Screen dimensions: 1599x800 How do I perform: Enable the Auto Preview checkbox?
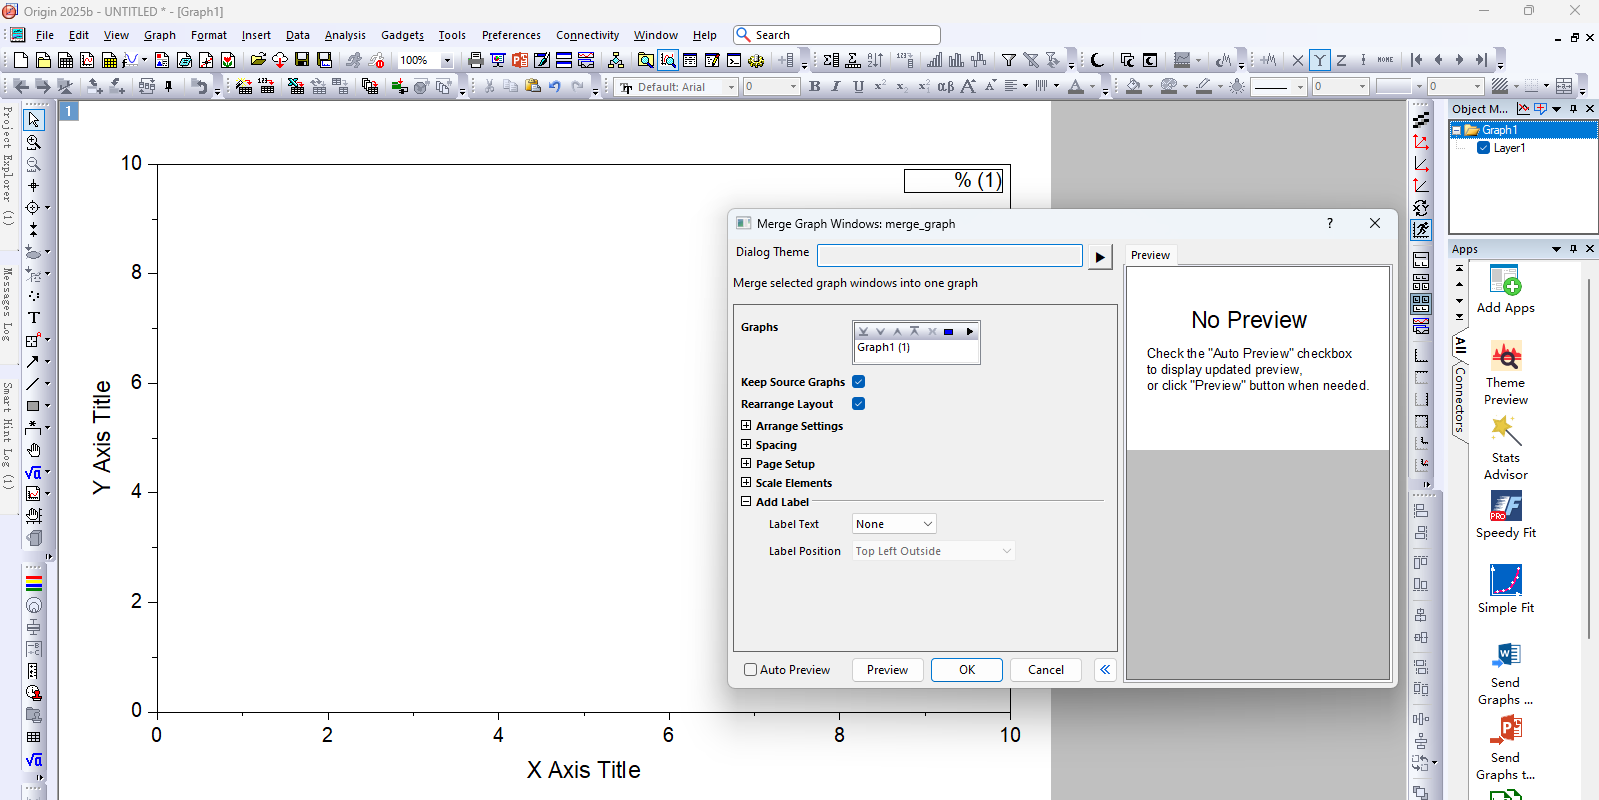[750, 670]
